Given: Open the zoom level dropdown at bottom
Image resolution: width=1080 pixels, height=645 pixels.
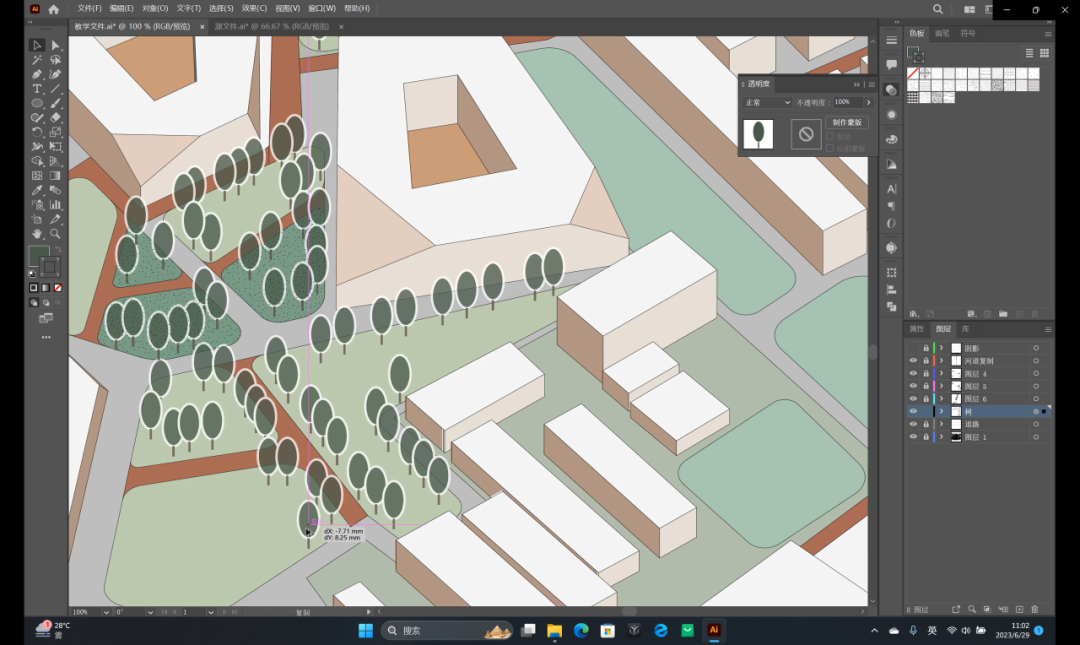Looking at the screenshot, I should tap(105, 612).
